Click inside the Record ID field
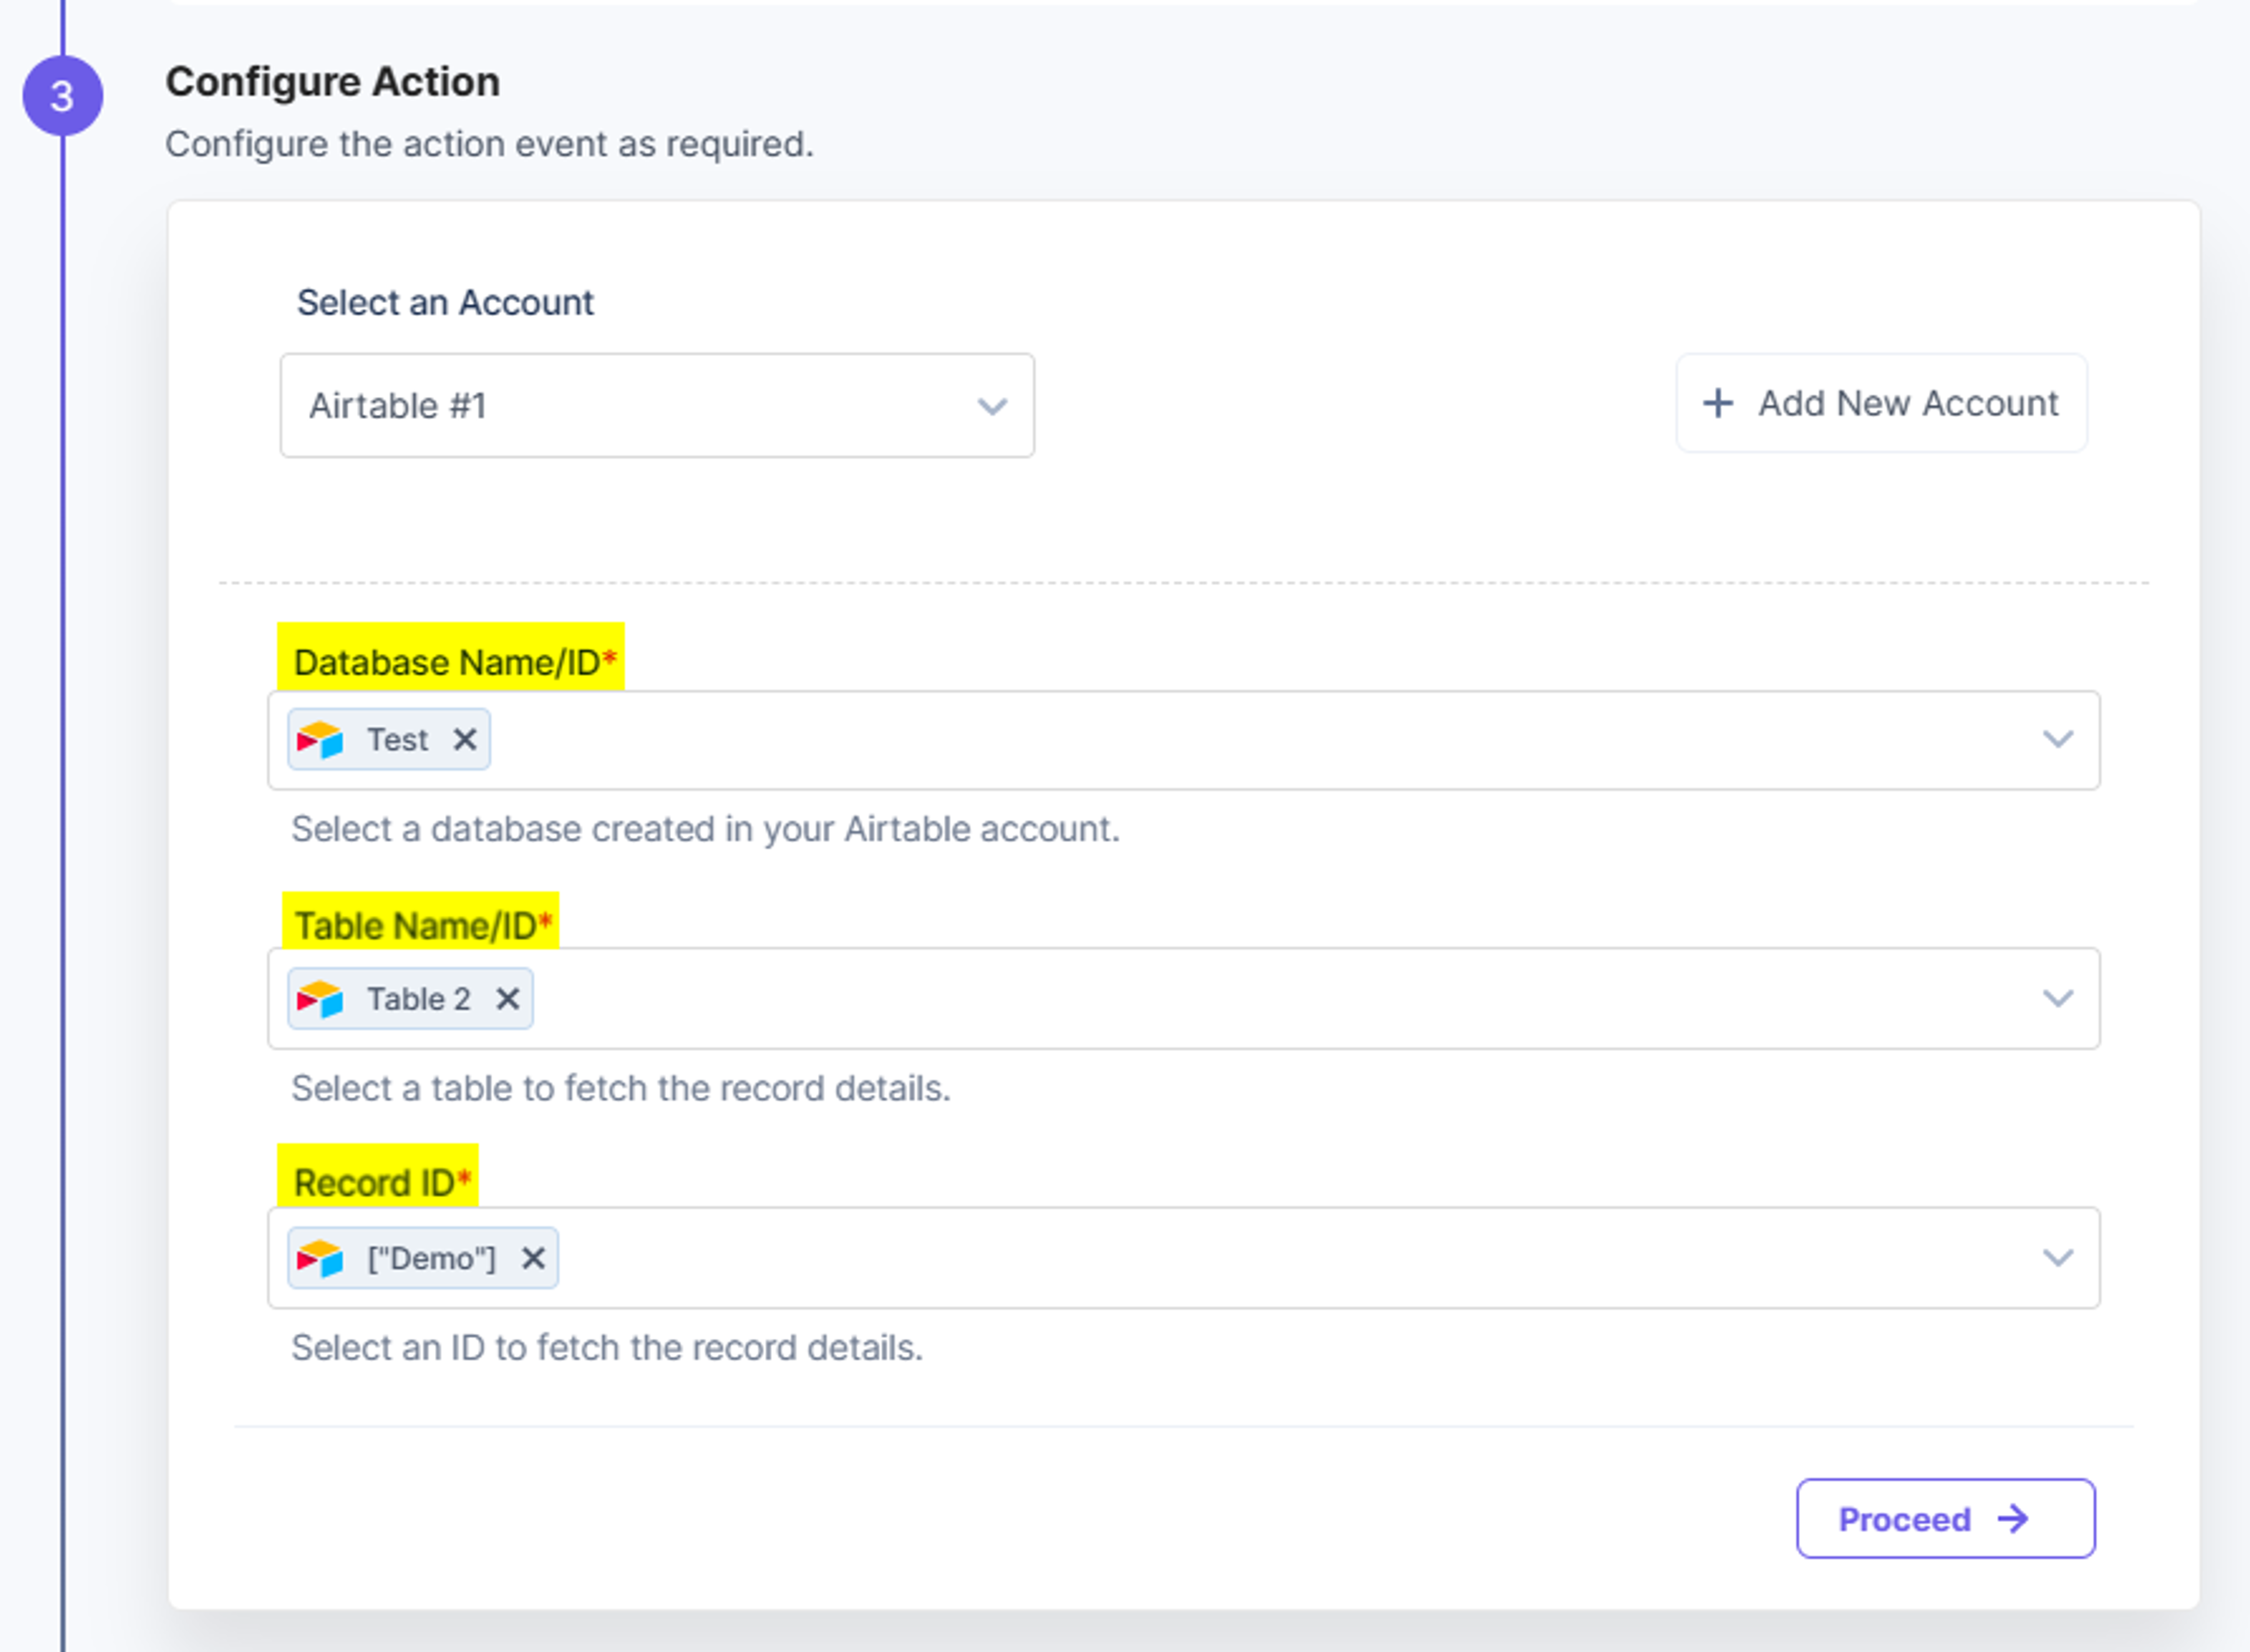The image size is (2250, 1652). point(1183,1257)
